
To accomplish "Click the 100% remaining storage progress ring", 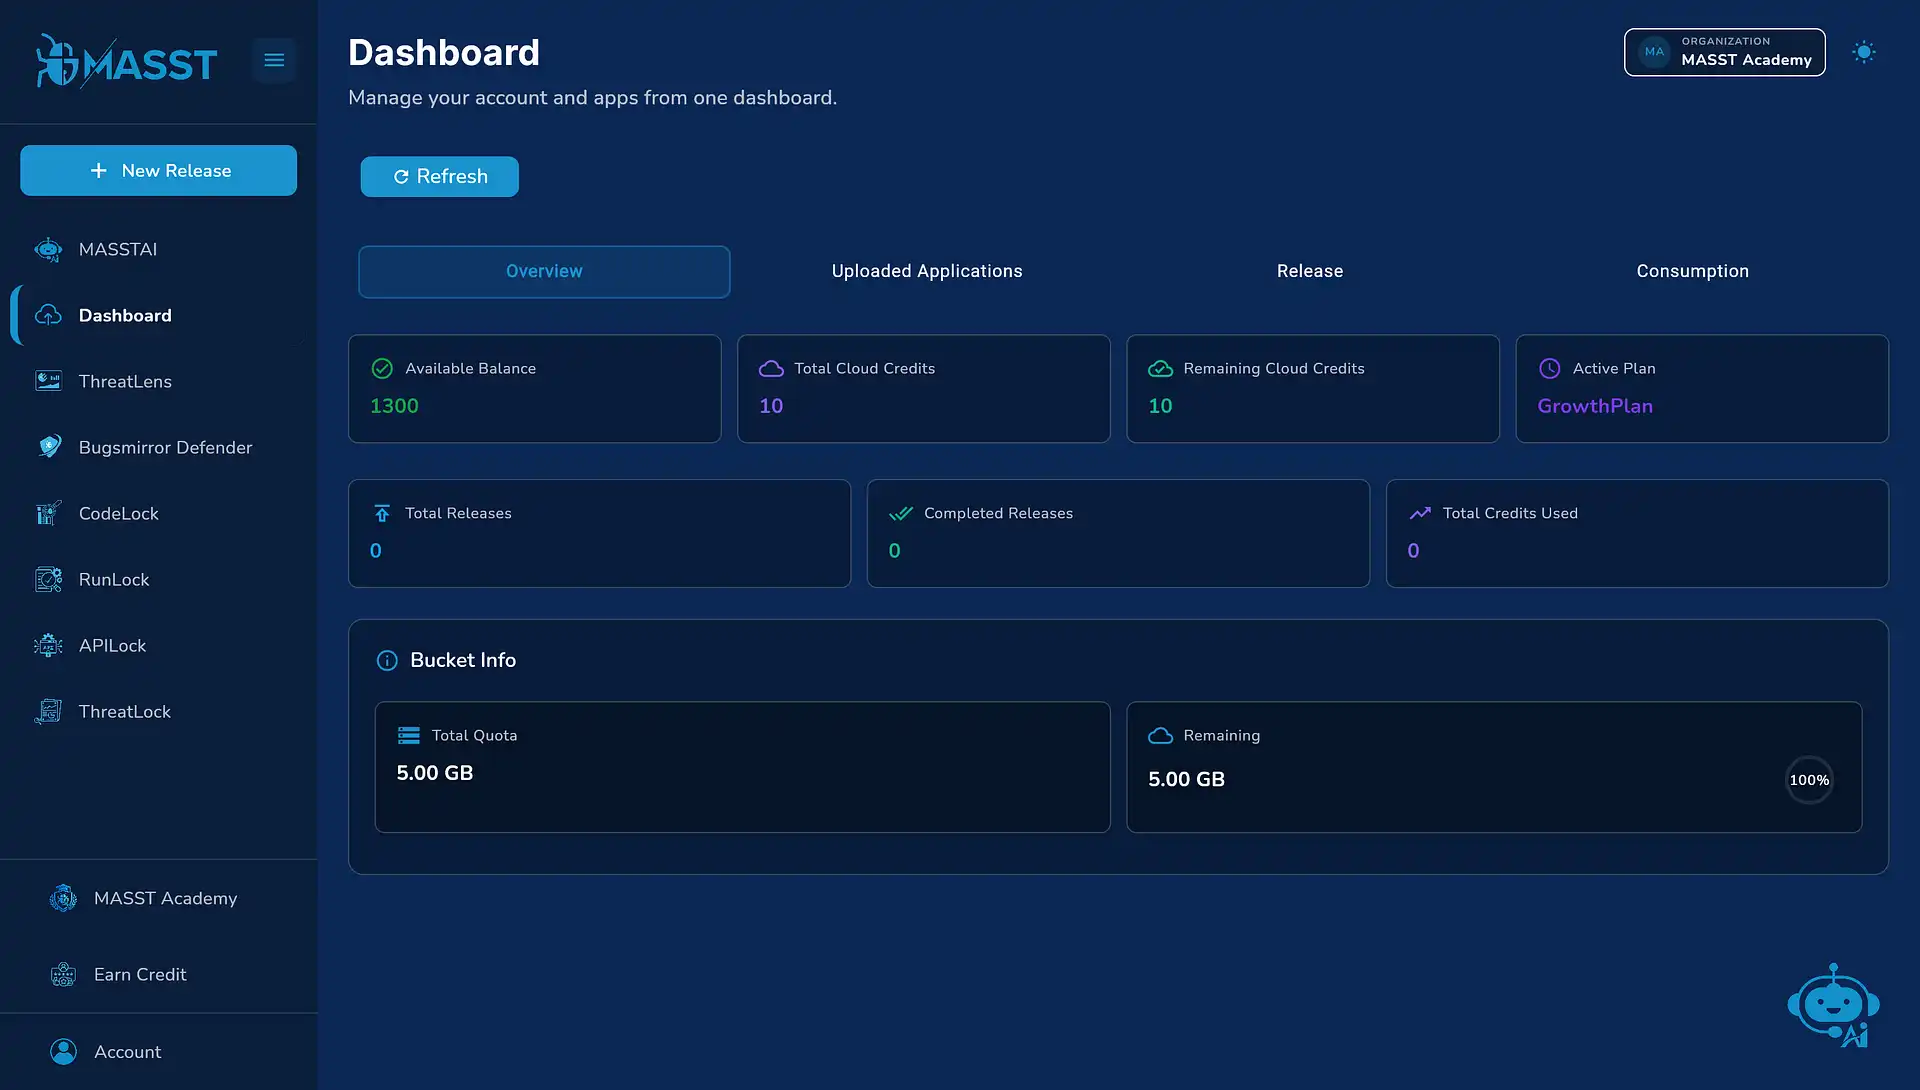I will click(x=1809, y=780).
